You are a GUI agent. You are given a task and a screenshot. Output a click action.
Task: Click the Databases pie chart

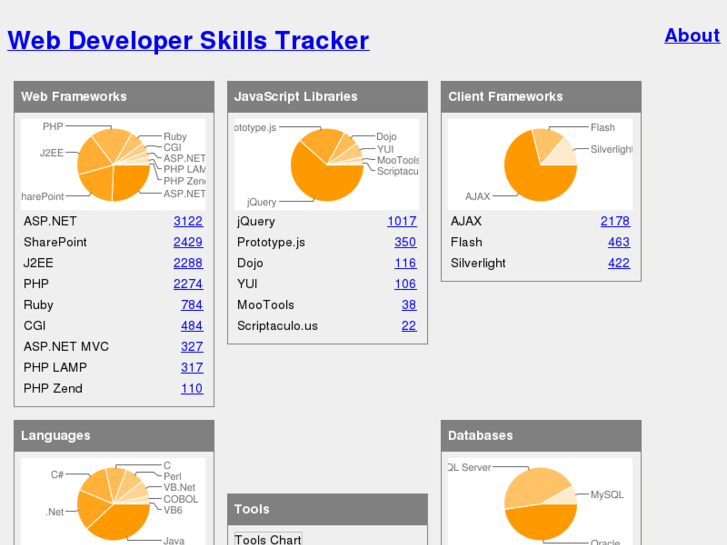540,501
